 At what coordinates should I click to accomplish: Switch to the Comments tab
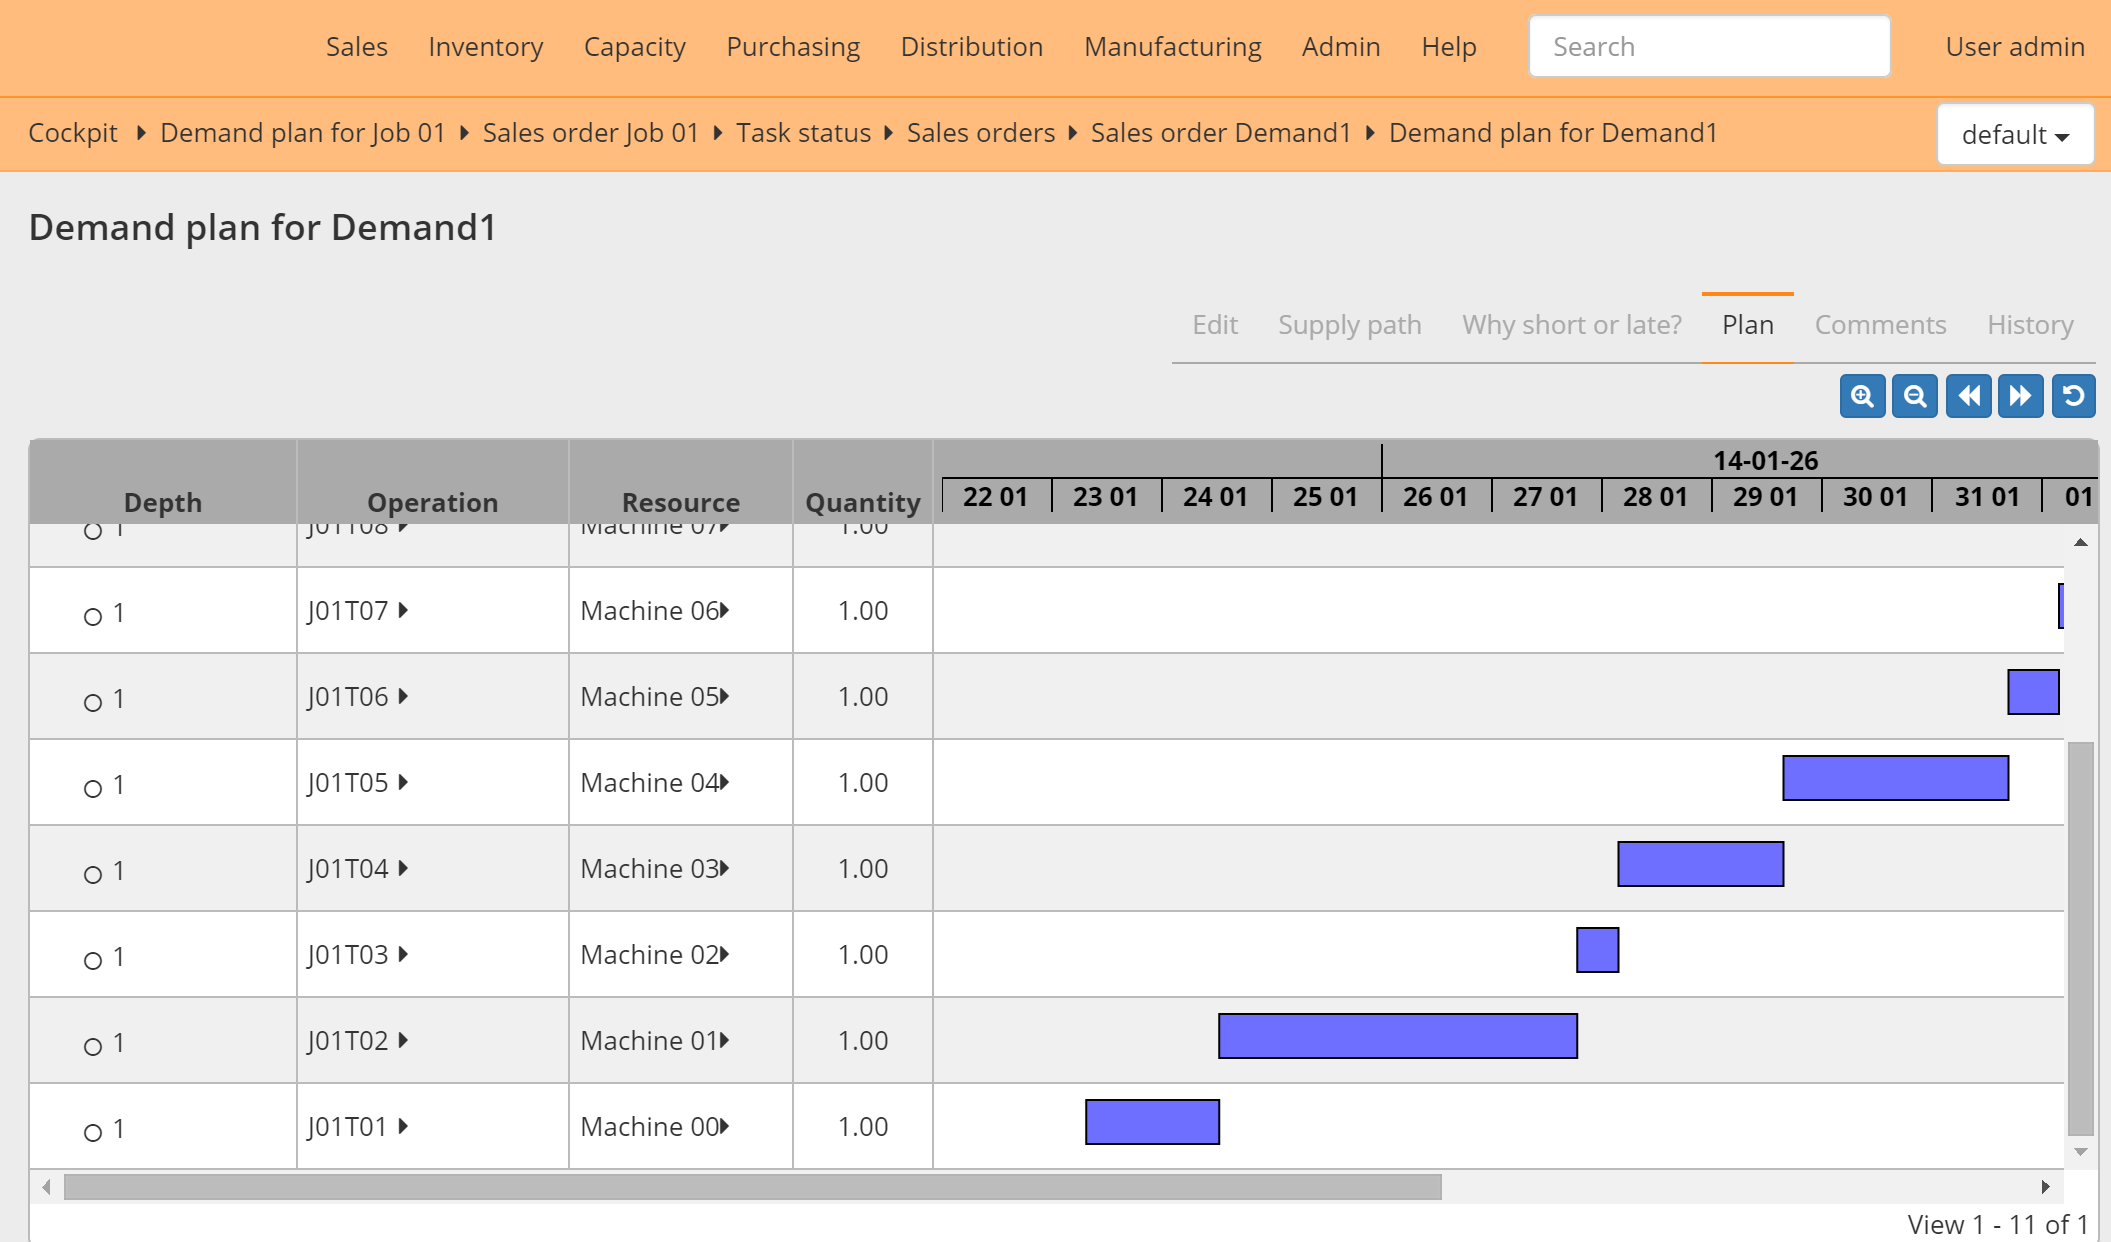click(1880, 324)
